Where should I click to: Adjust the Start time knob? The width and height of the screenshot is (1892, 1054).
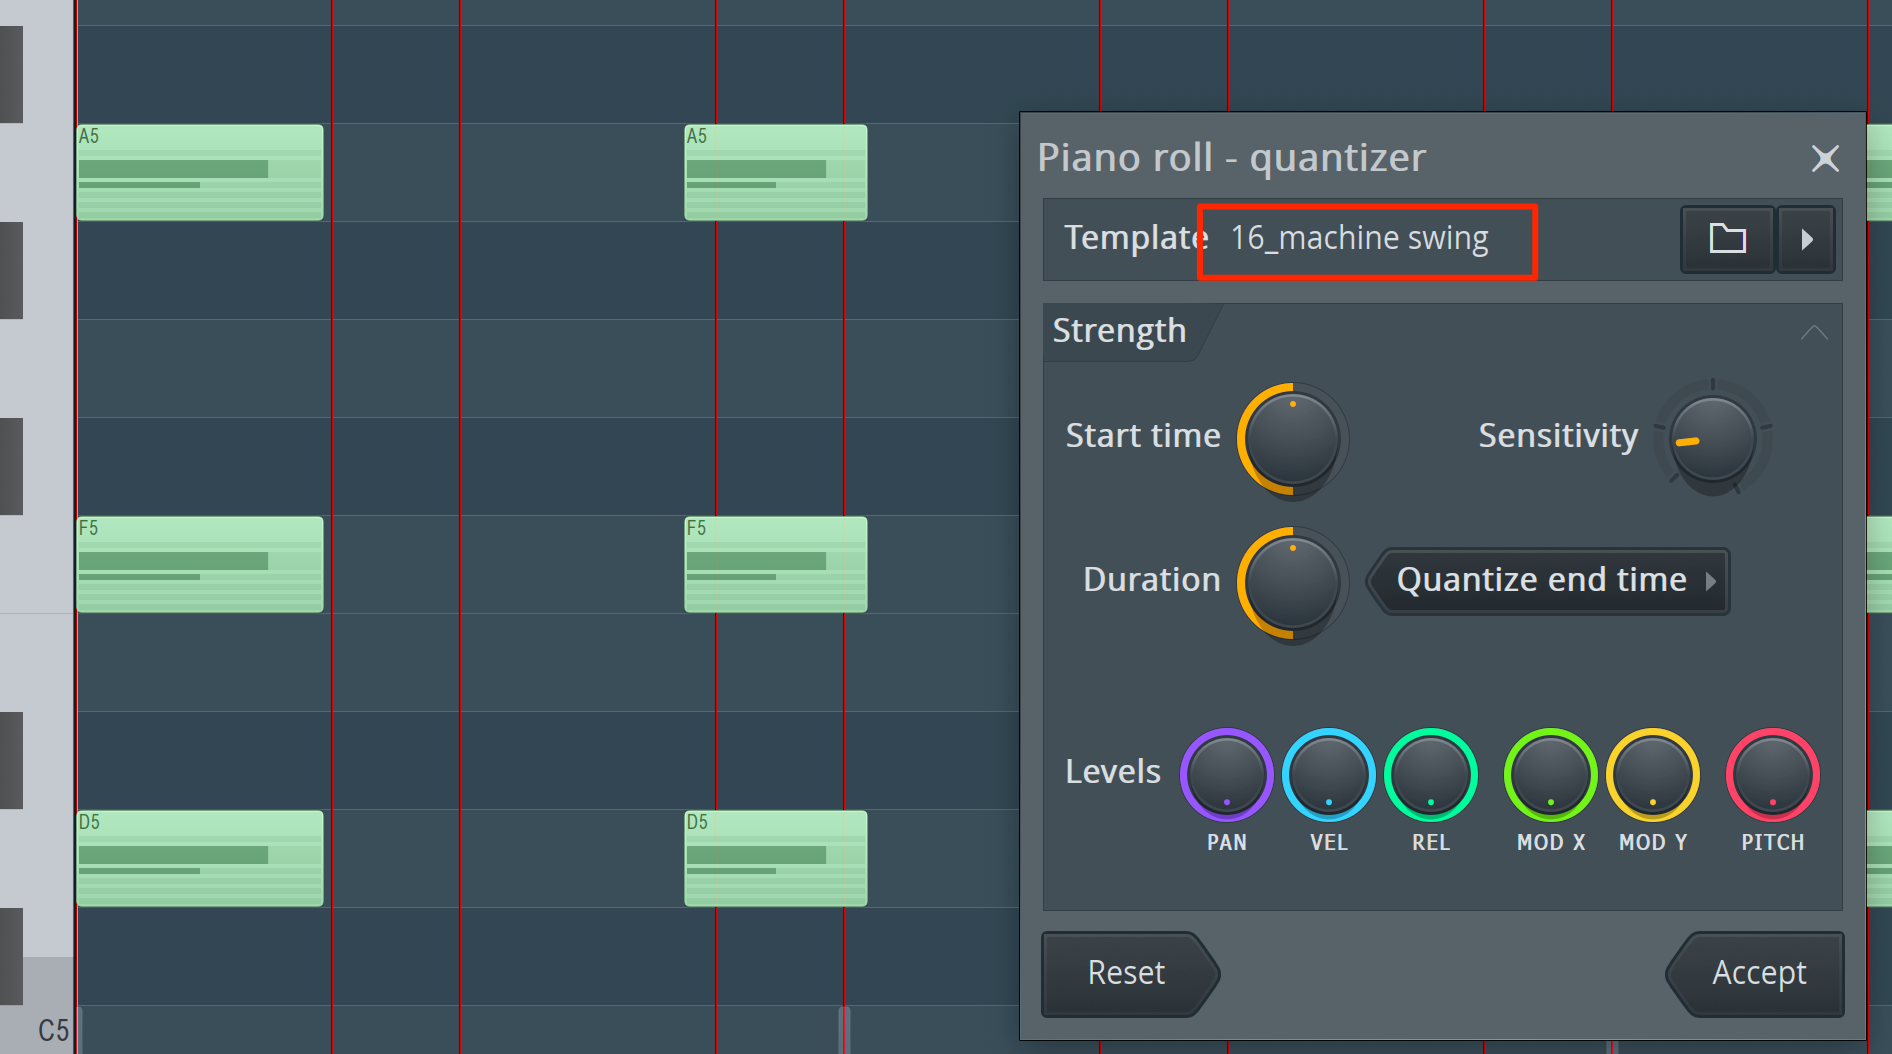click(1292, 440)
